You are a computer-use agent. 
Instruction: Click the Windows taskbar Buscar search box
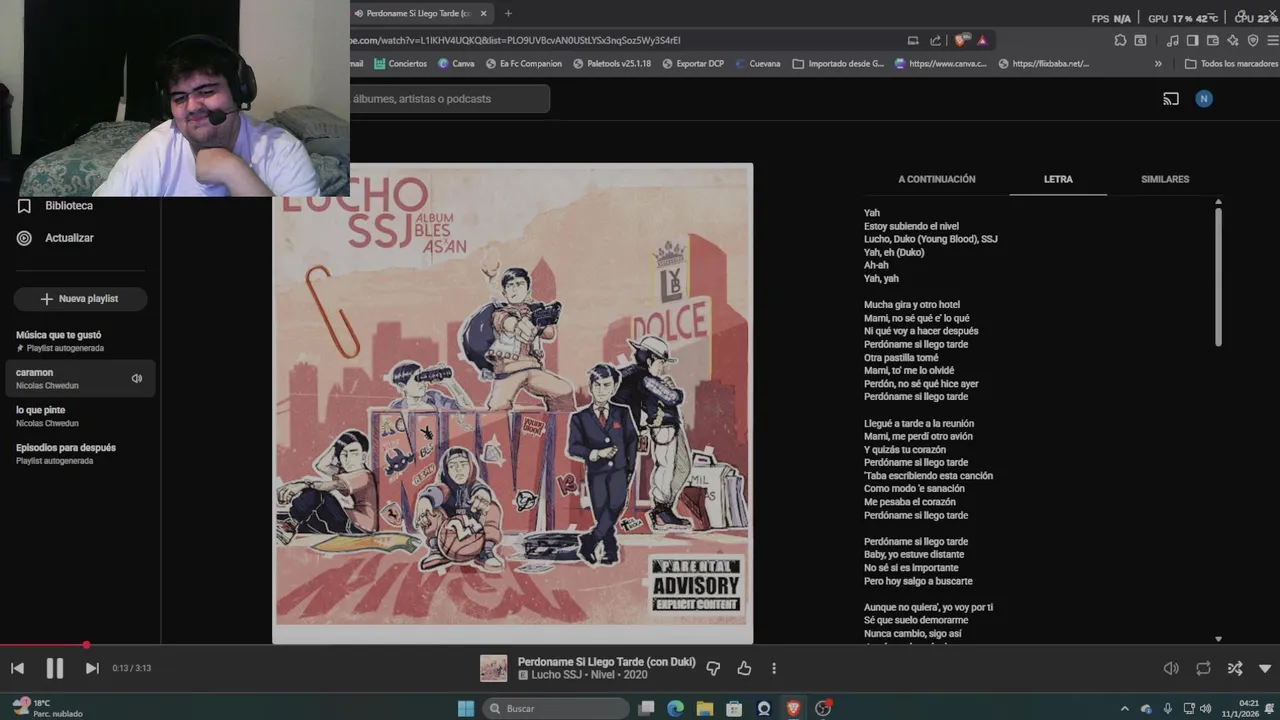[556, 708]
